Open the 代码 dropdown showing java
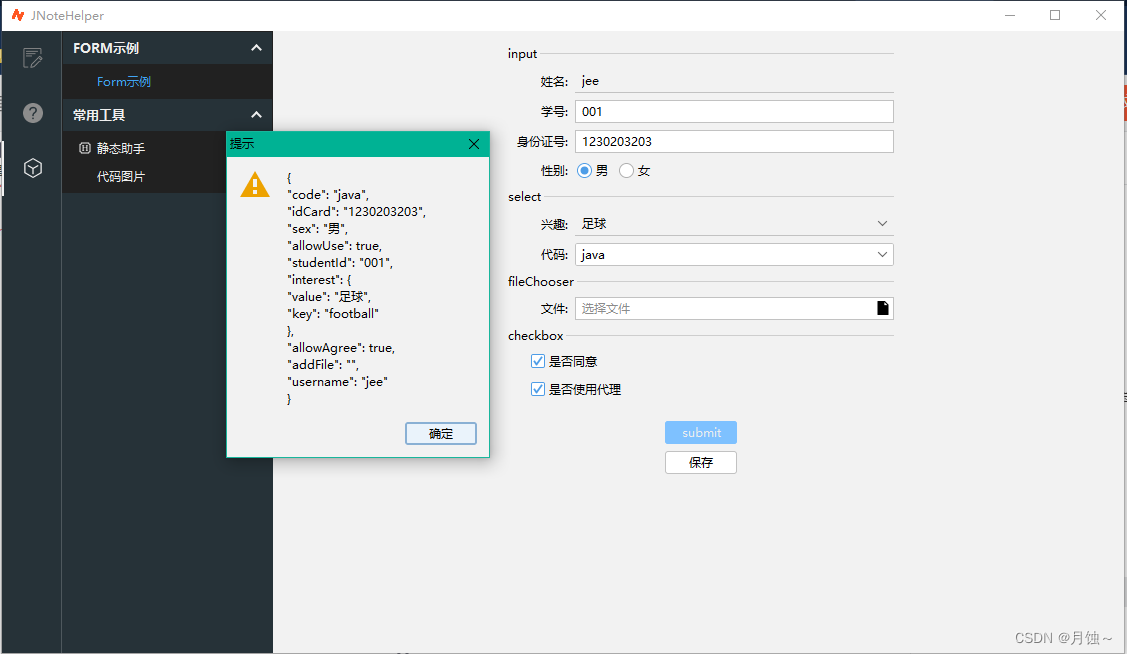The height and width of the screenshot is (654, 1127). click(734, 254)
